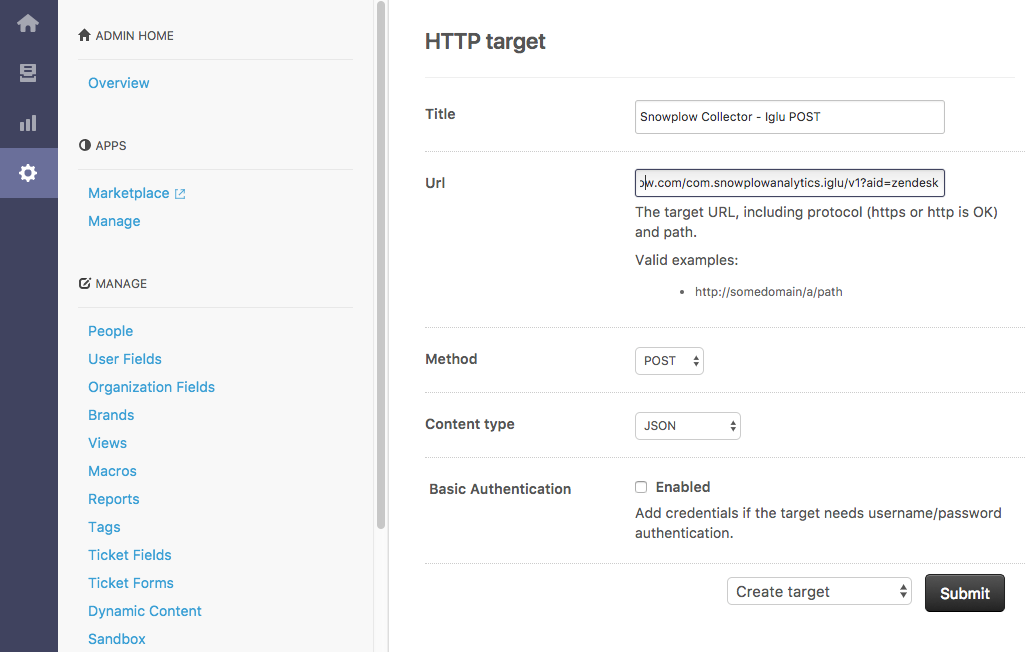Select Ticket Fields in the Manage menu
The height and width of the screenshot is (652, 1028).
130,555
